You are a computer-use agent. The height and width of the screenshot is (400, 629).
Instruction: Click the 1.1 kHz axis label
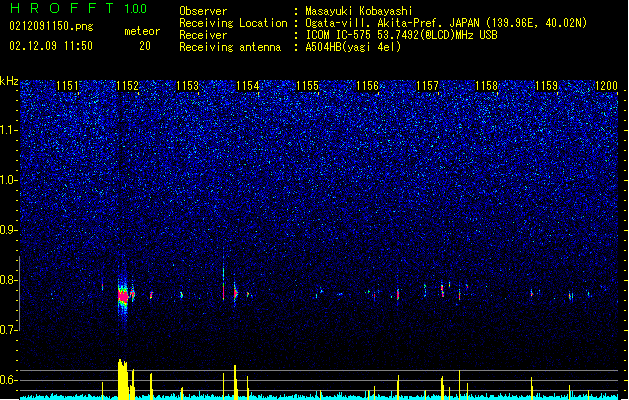9,130
